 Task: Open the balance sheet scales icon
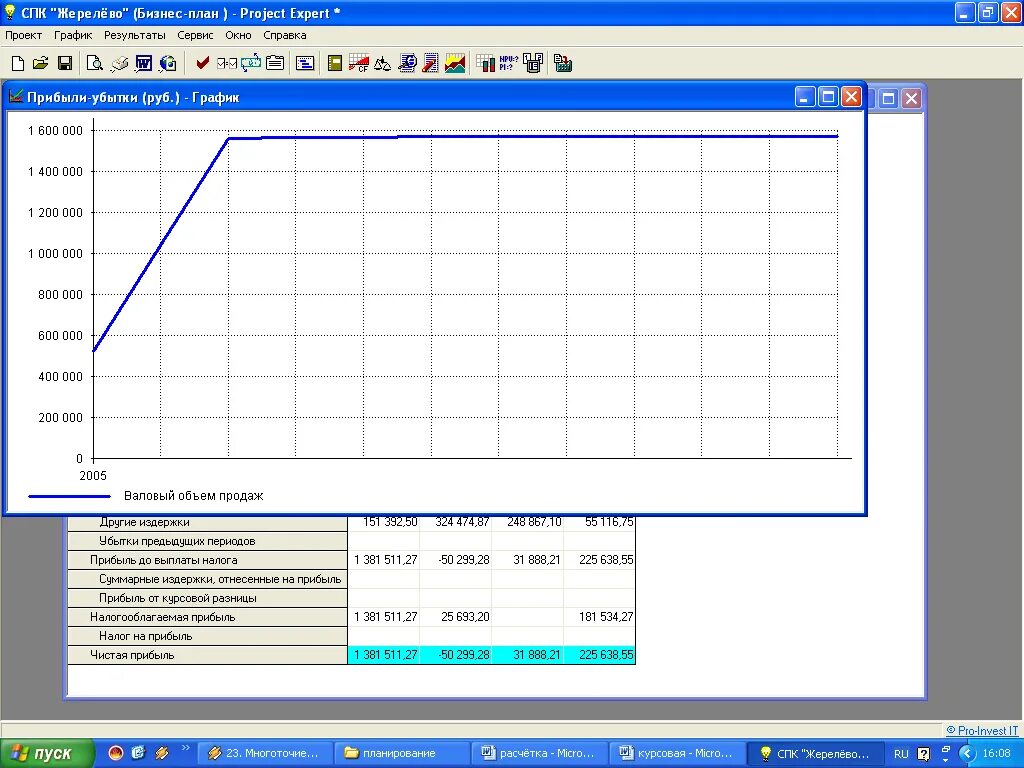point(383,63)
